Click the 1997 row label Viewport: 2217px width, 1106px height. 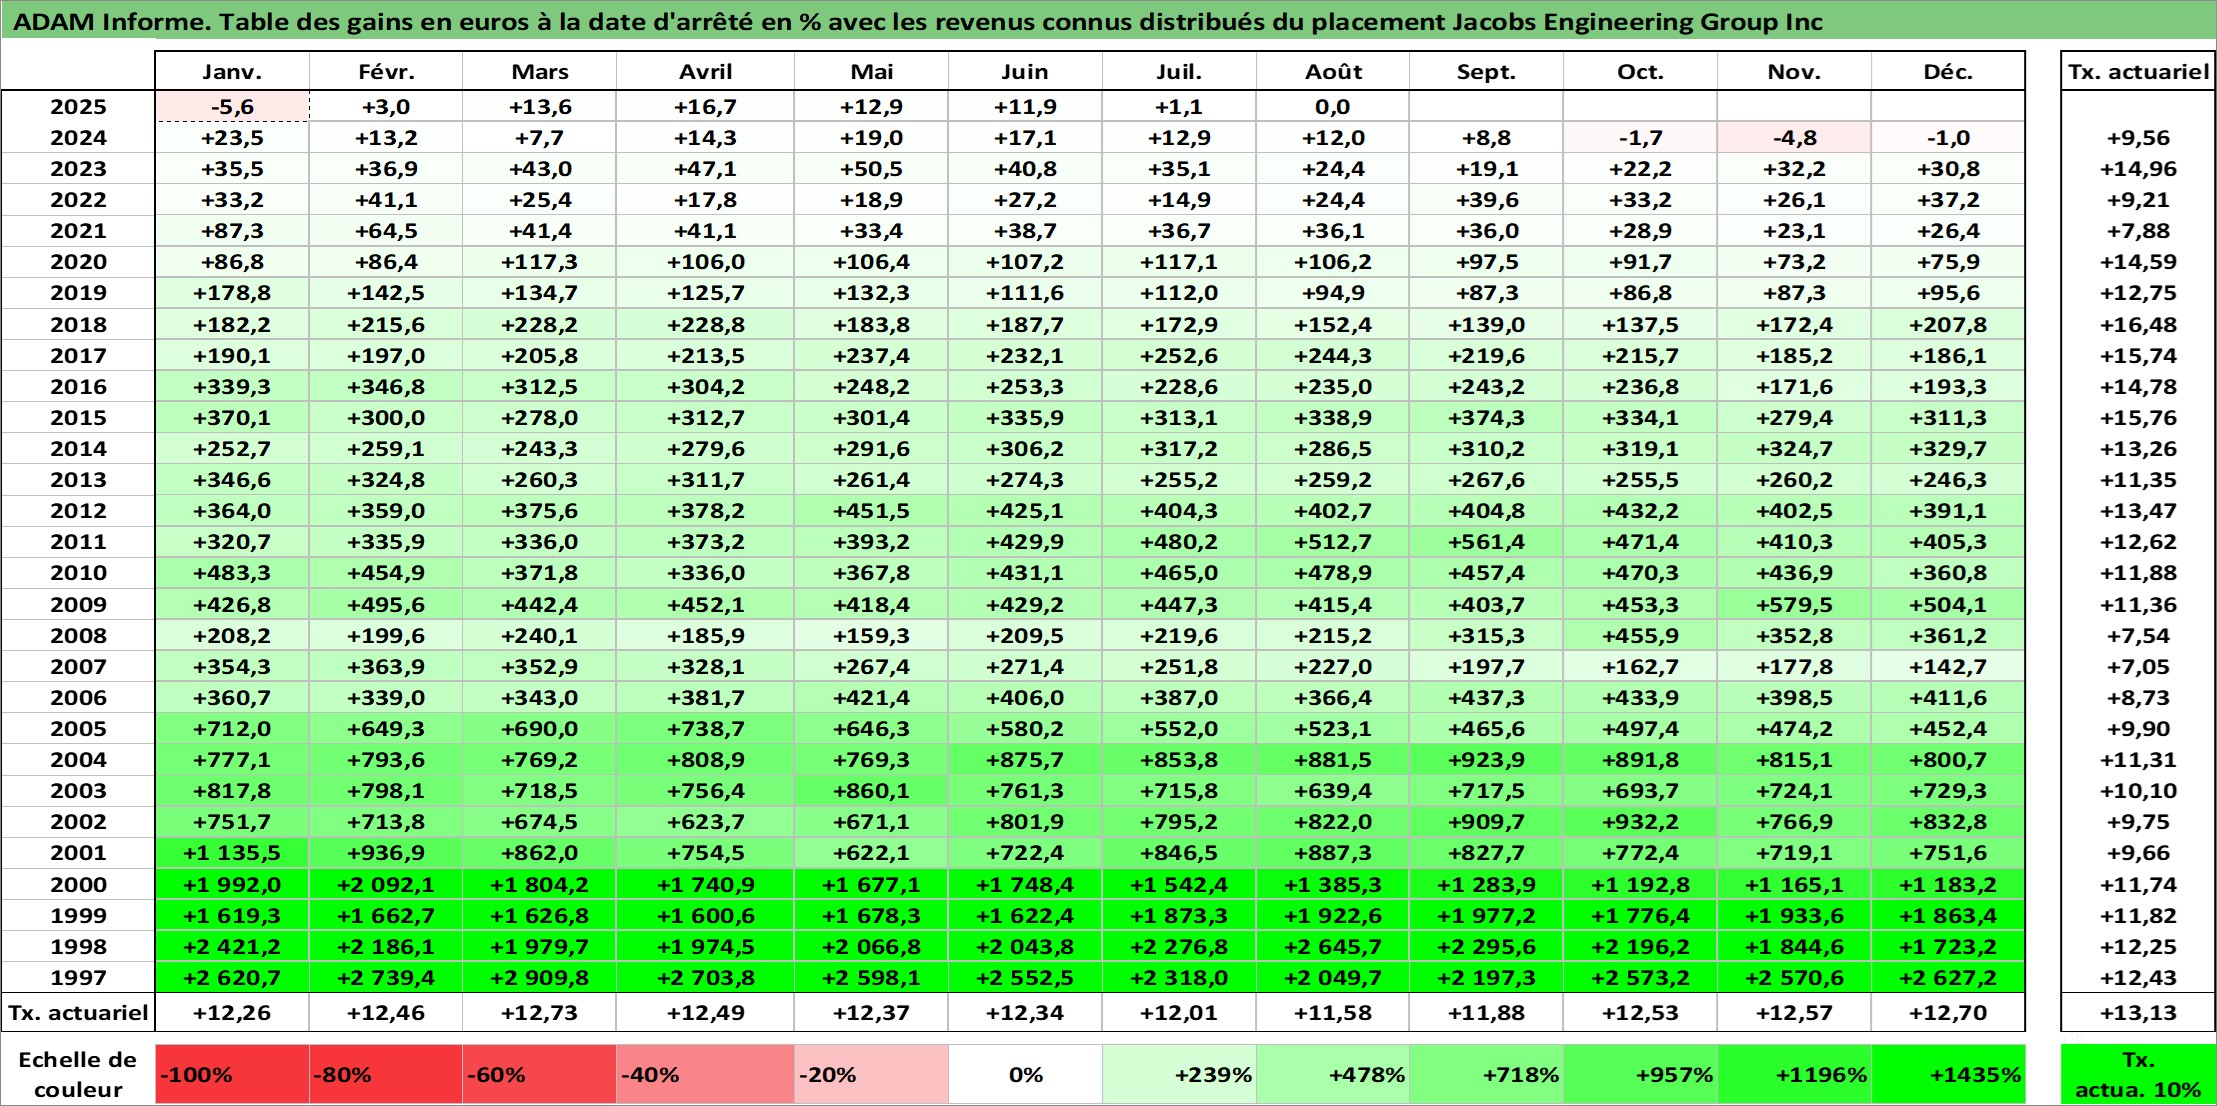[x=78, y=977]
